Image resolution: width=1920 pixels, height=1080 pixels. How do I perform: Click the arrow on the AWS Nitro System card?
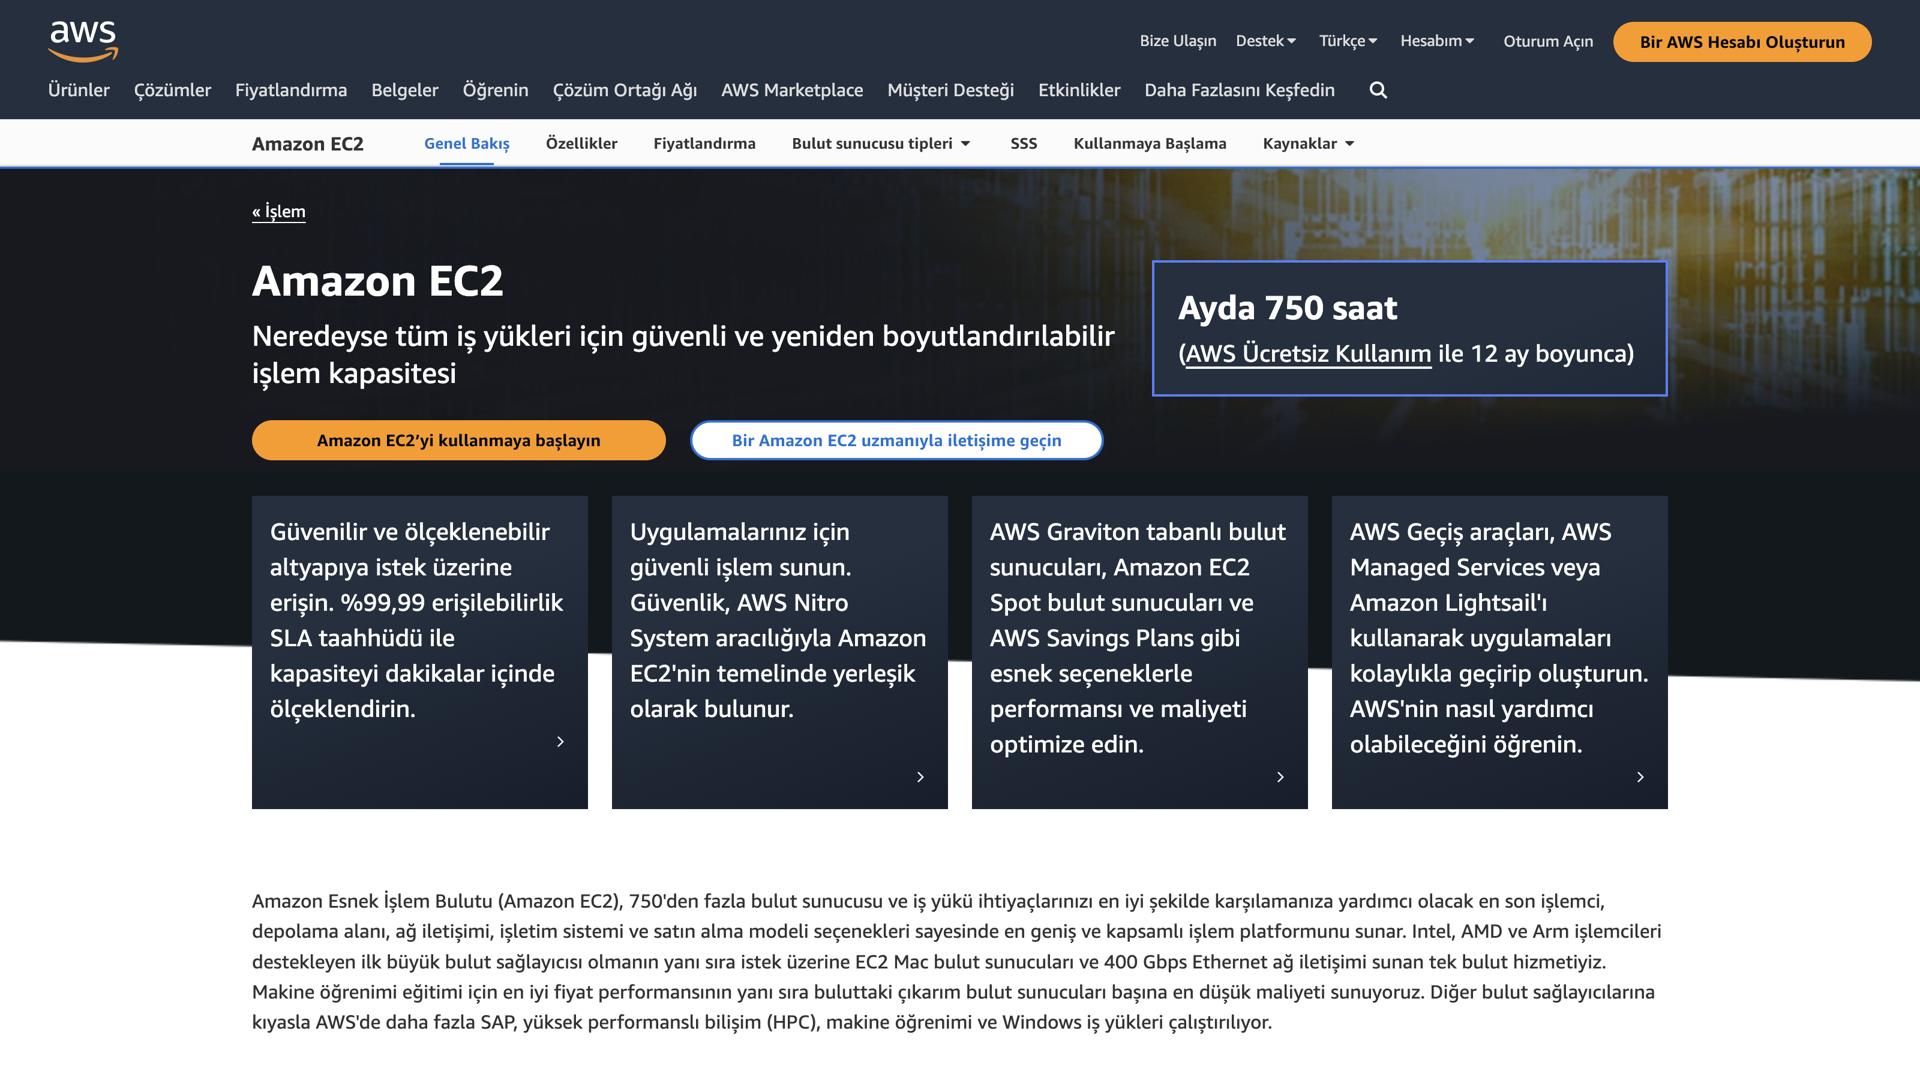click(x=921, y=777)
